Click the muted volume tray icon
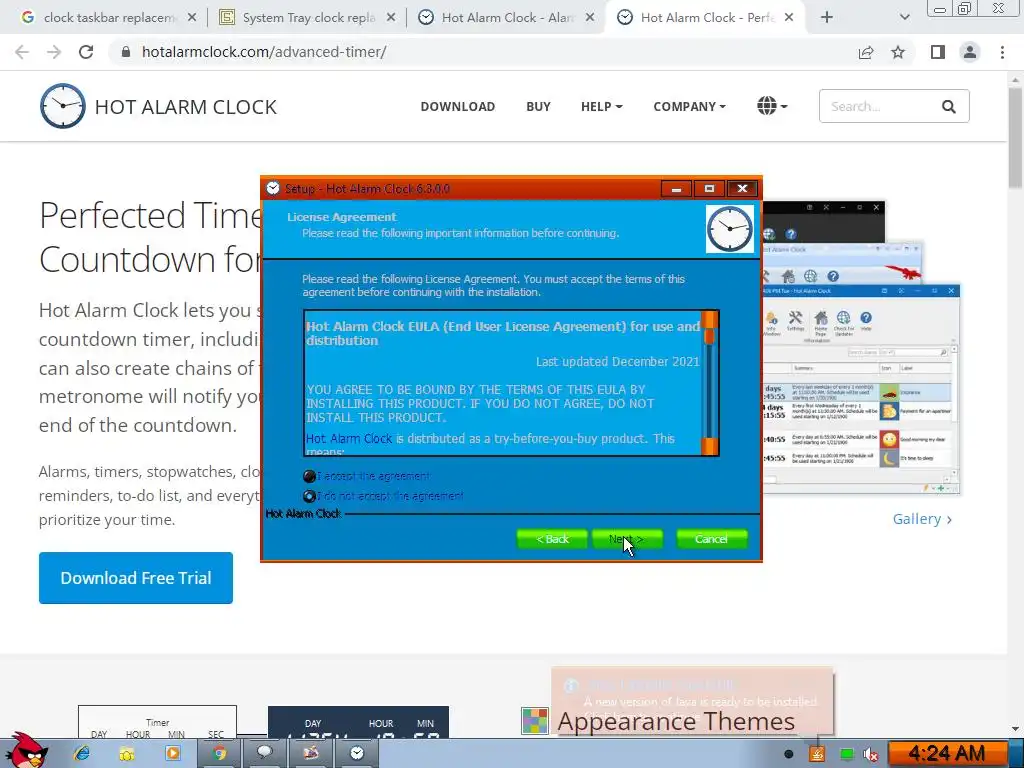The height and width of the screenshot is (768, 1024). coord(870,754)
